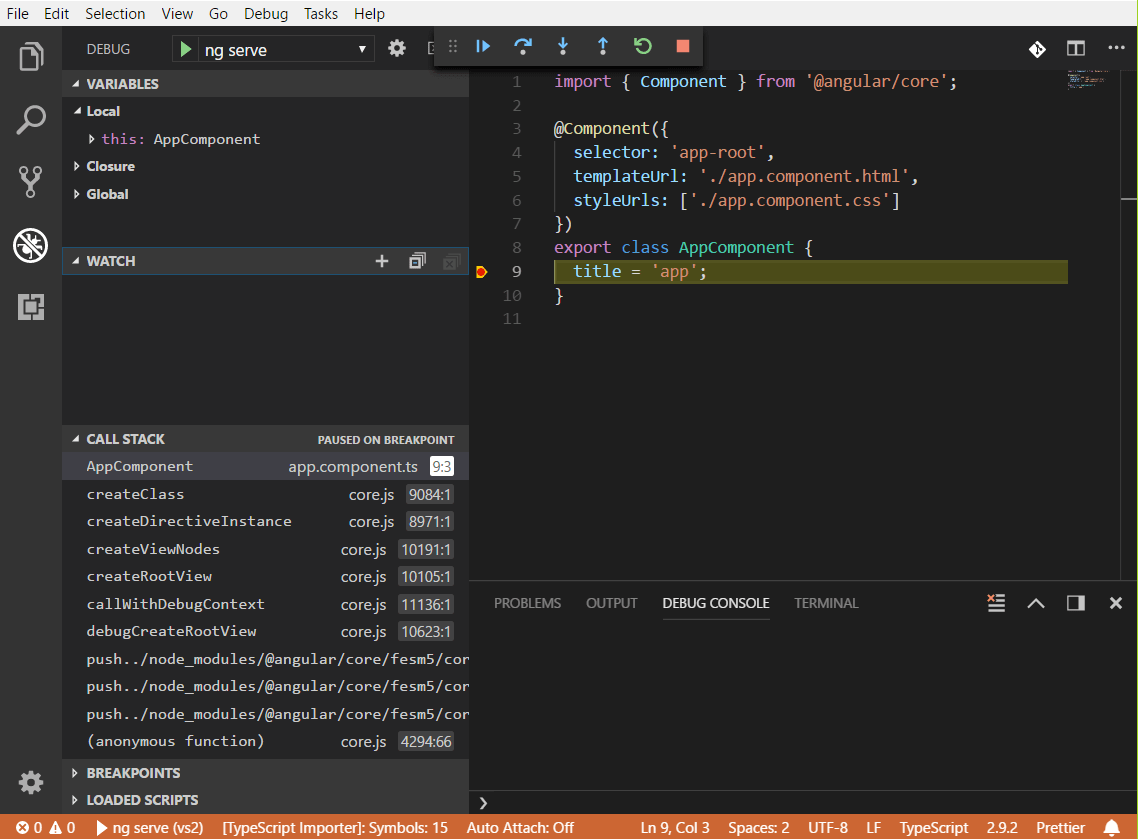Click Ln 9, Col 3 to go to line

tap(675, 827)
